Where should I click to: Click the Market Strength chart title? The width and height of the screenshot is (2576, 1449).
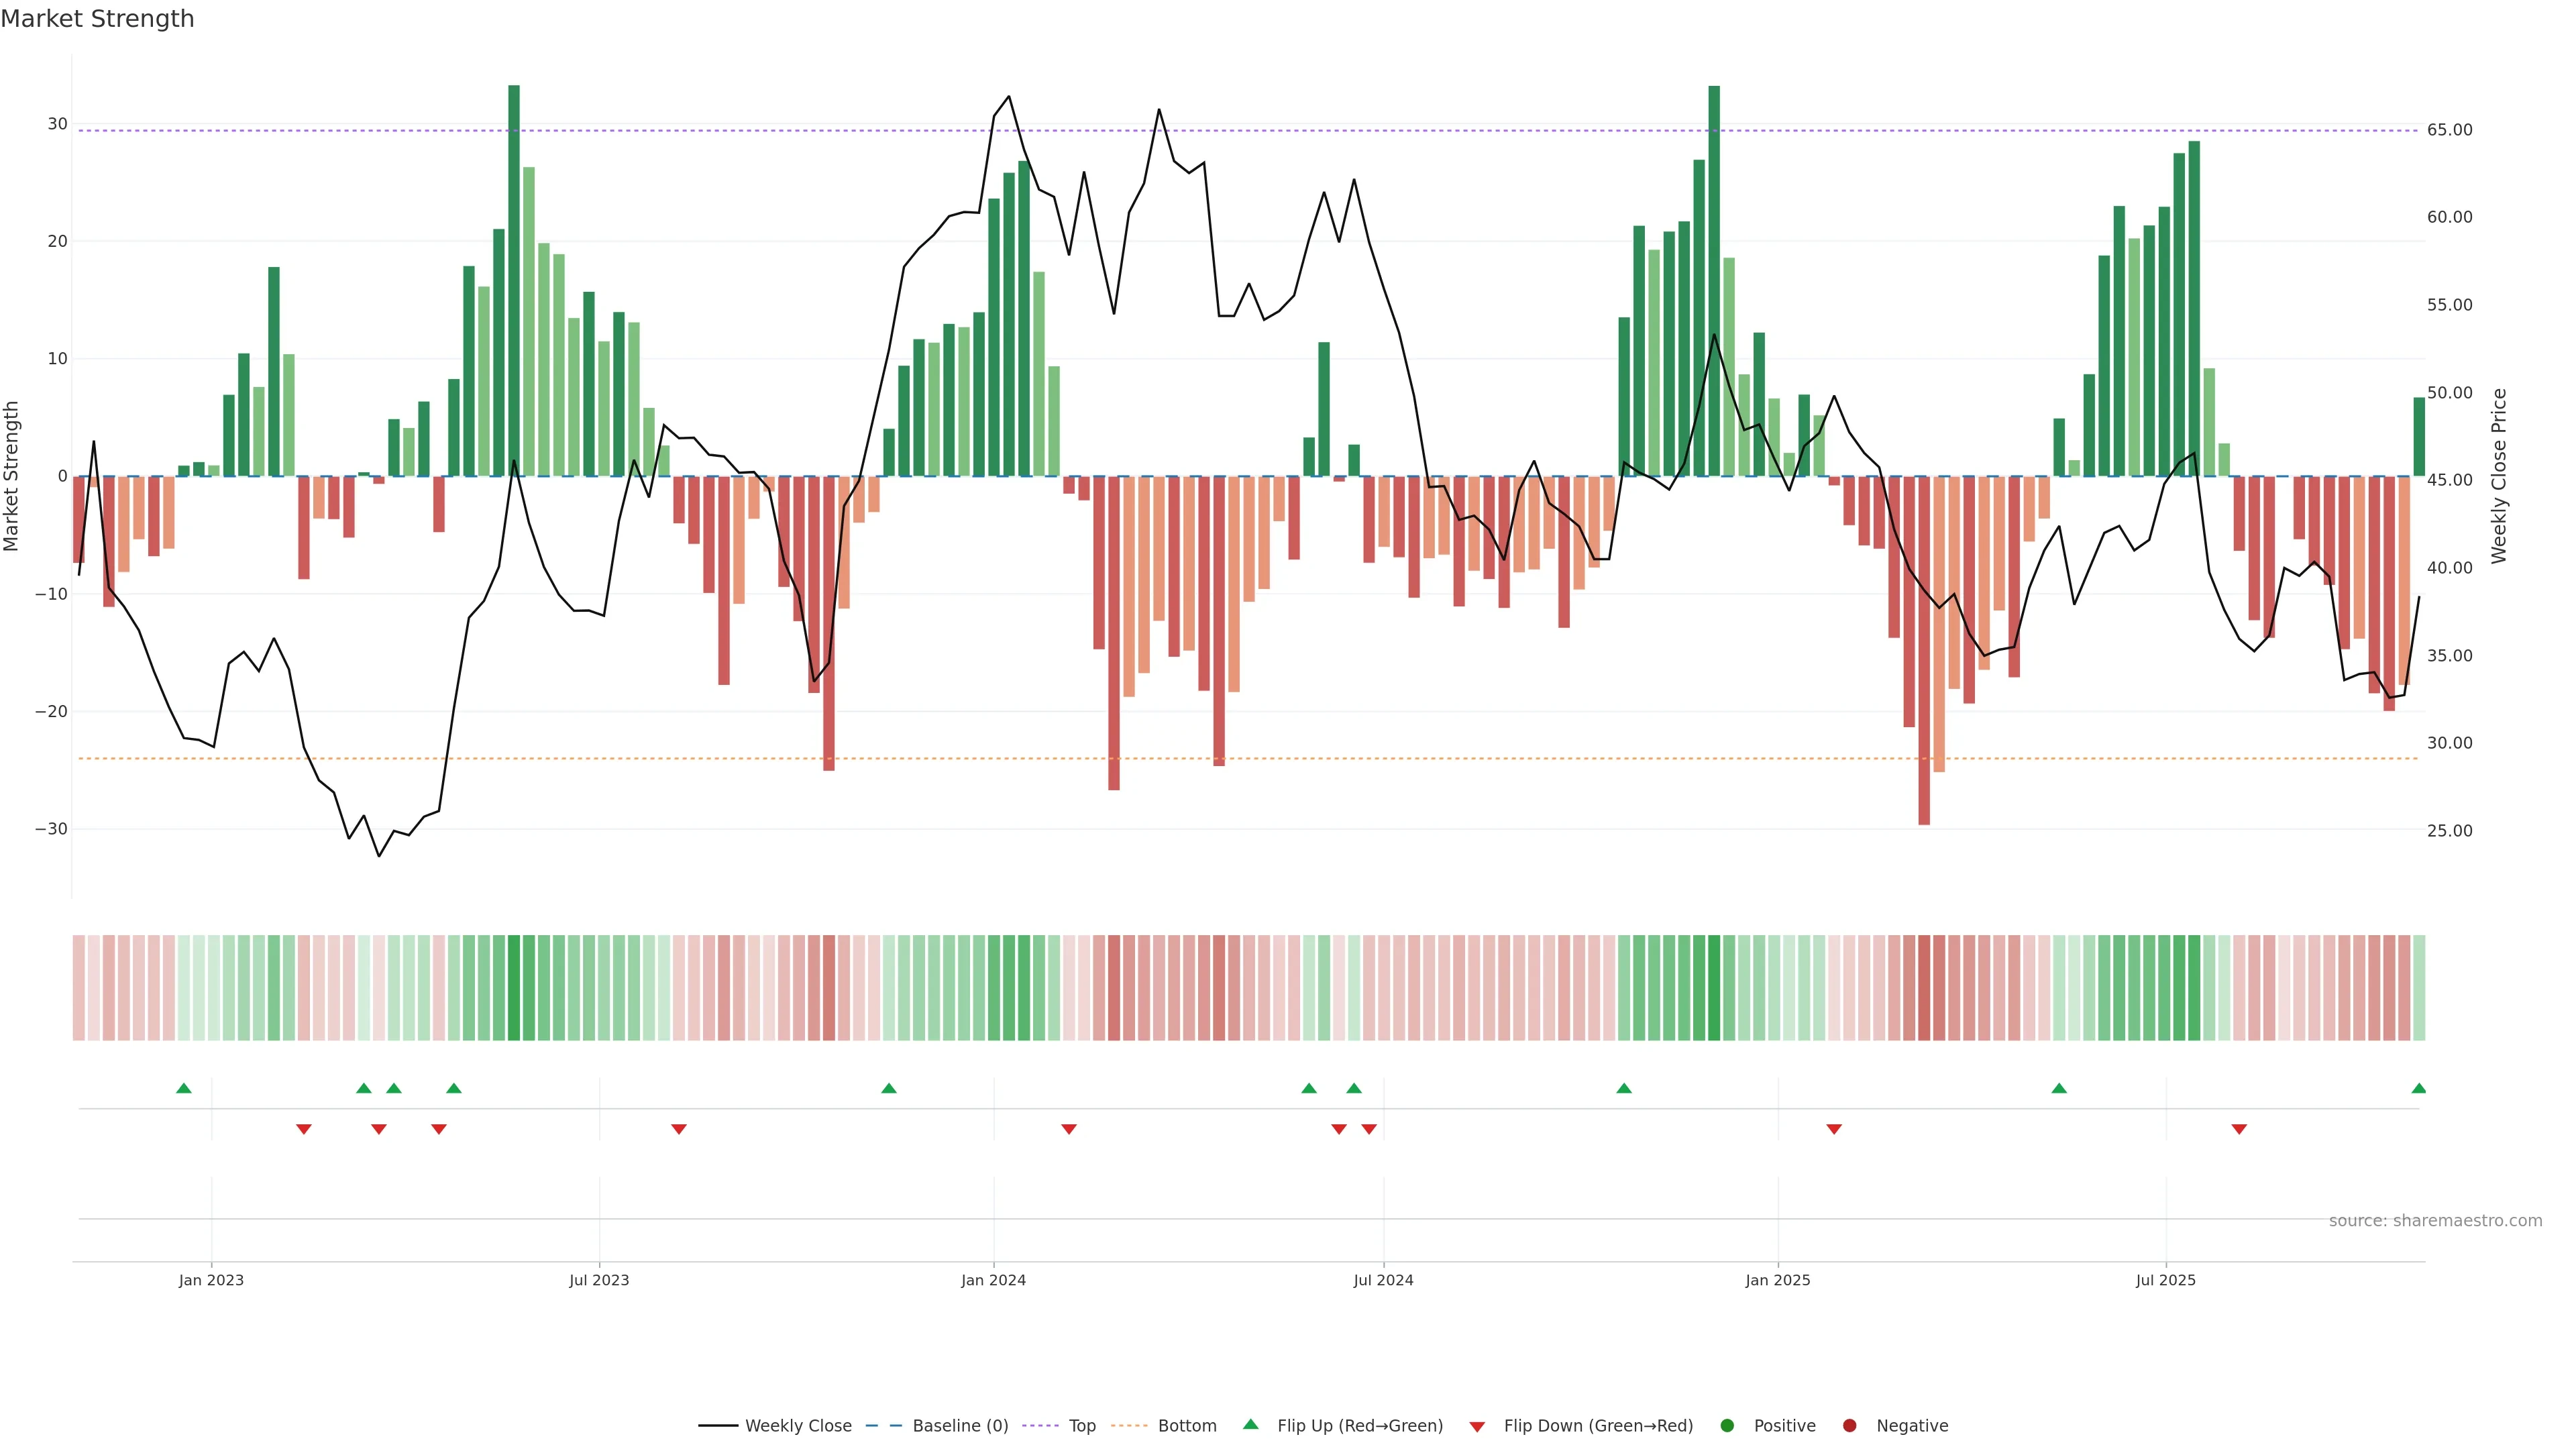[x=97, y=19]
